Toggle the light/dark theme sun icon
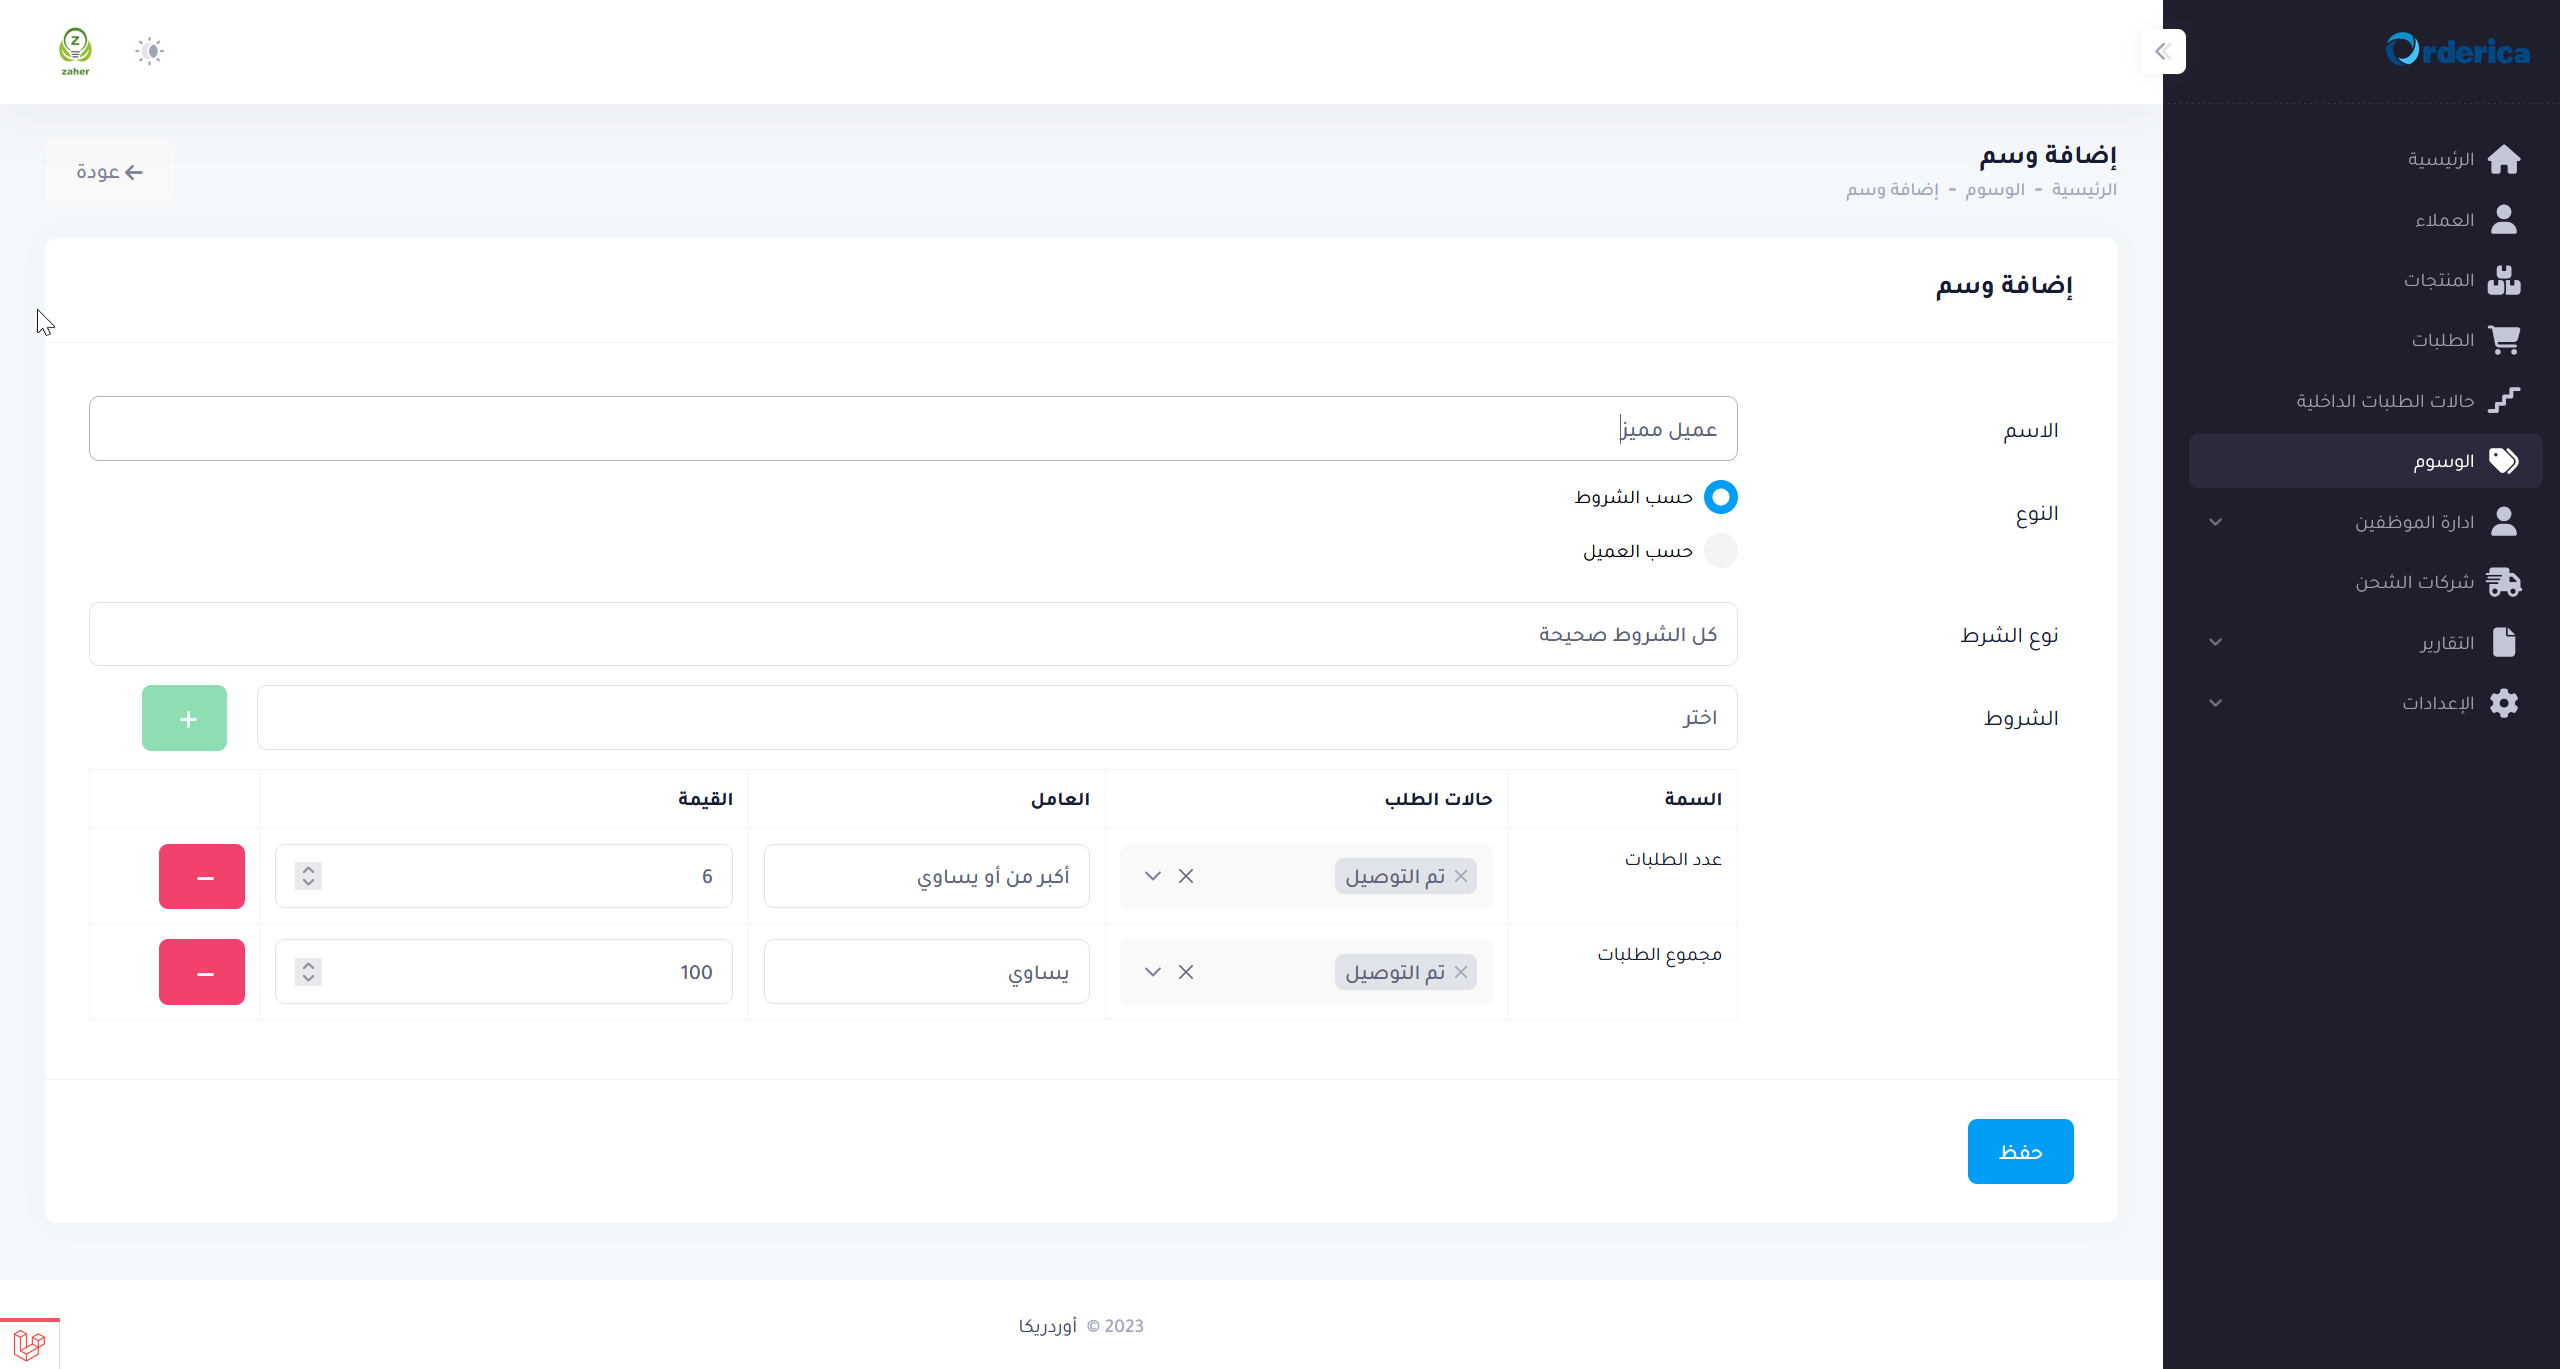 coord(149,51)
